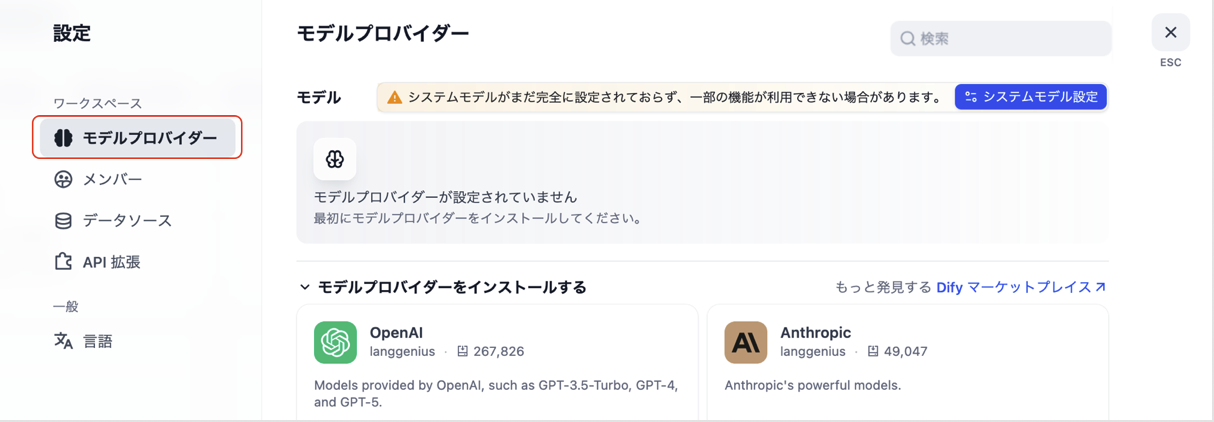This screenshot has width=1214, height=422.
Task: Click the brain icon beside モデルプロバイダー
Action: click(x=63, y=138)
